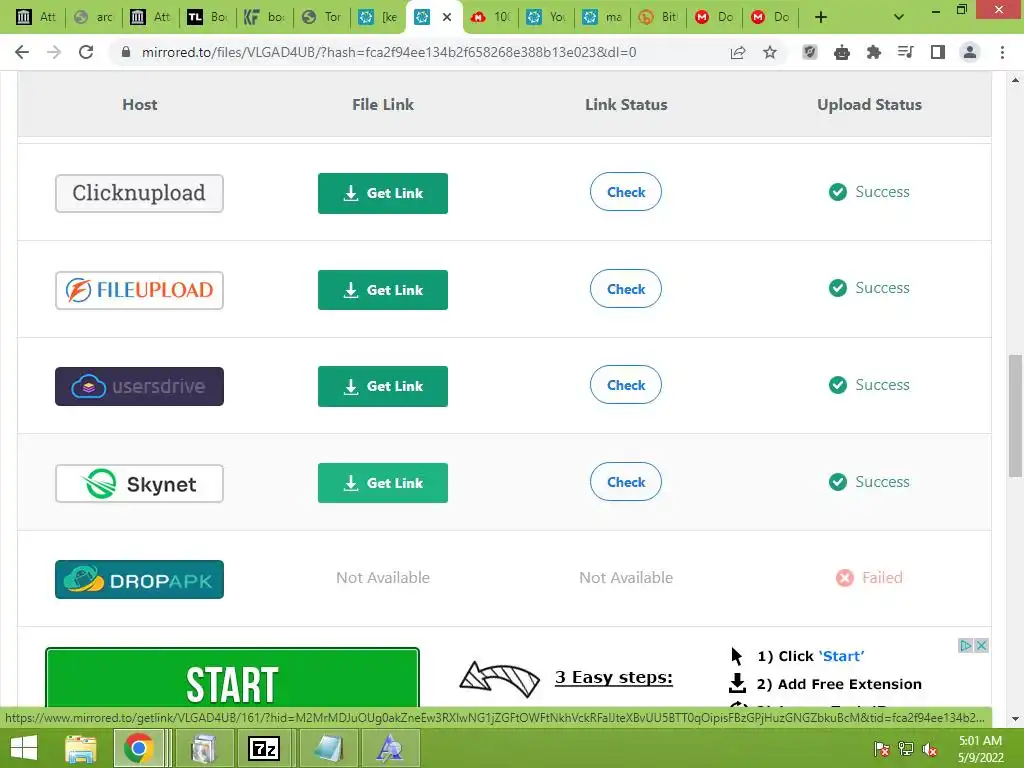Open the shield extension icon
Image resolution: width=1024 pixels, height=768 pixels.
pyautogui.click(x=810, y=52)
